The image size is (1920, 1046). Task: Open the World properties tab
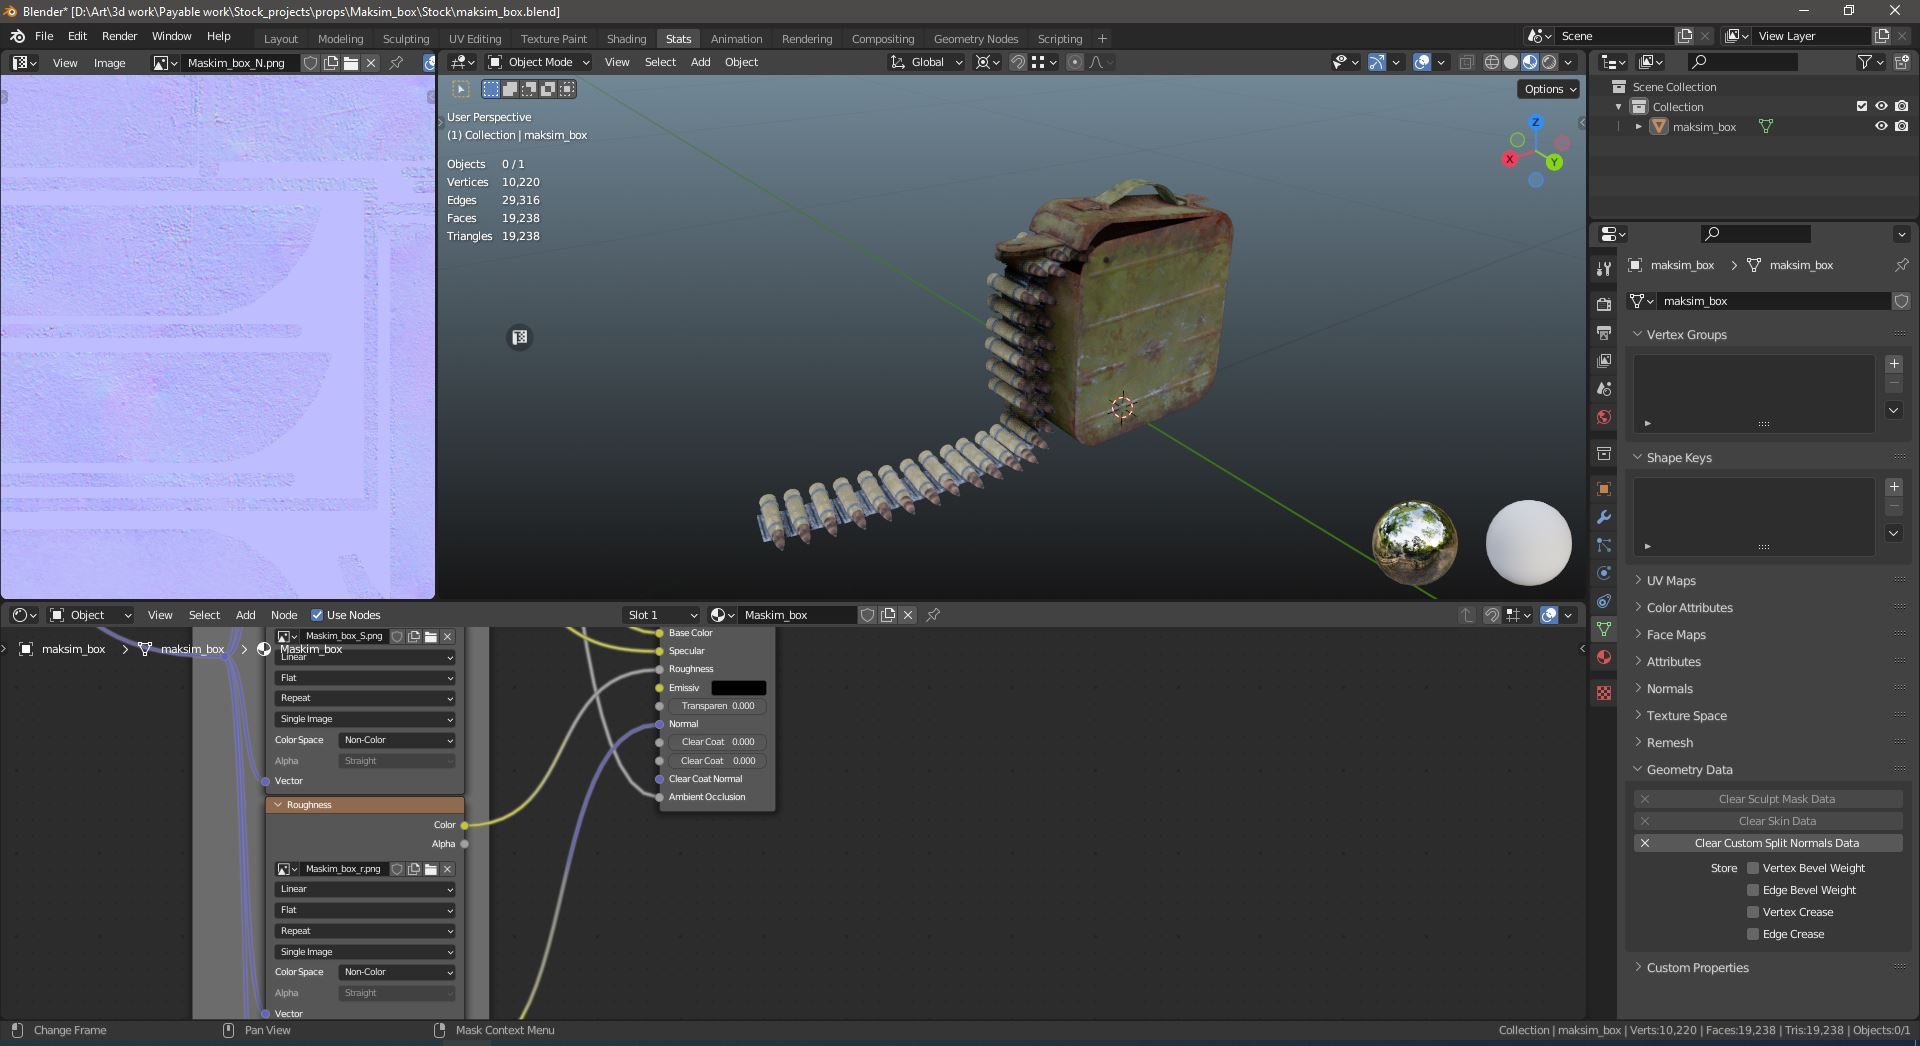[x=1604, y=416]
